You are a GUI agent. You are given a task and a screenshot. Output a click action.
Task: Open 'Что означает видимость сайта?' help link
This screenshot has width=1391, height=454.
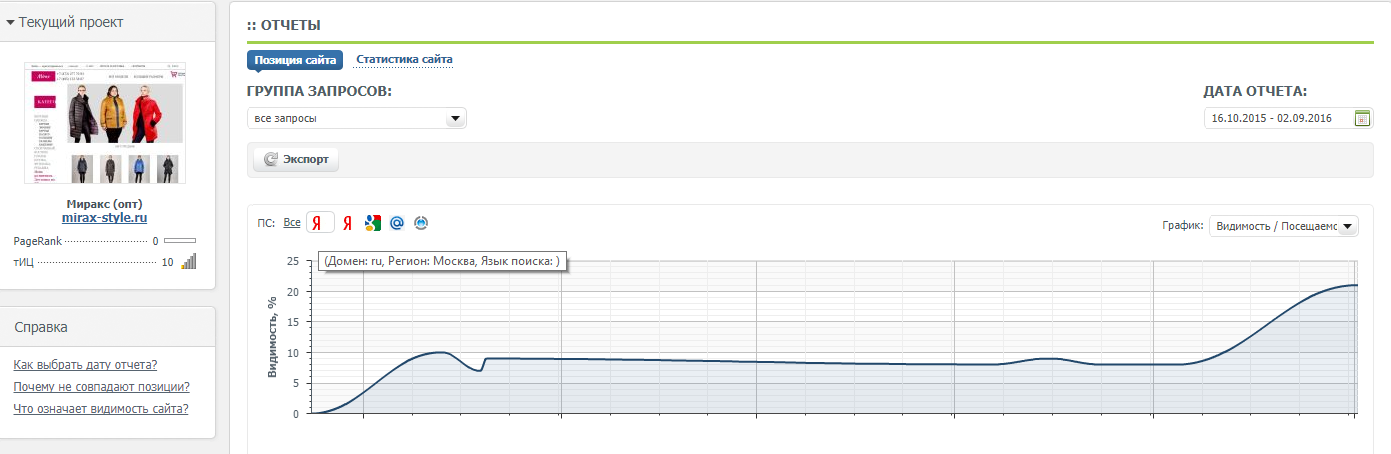click(101, 409)
